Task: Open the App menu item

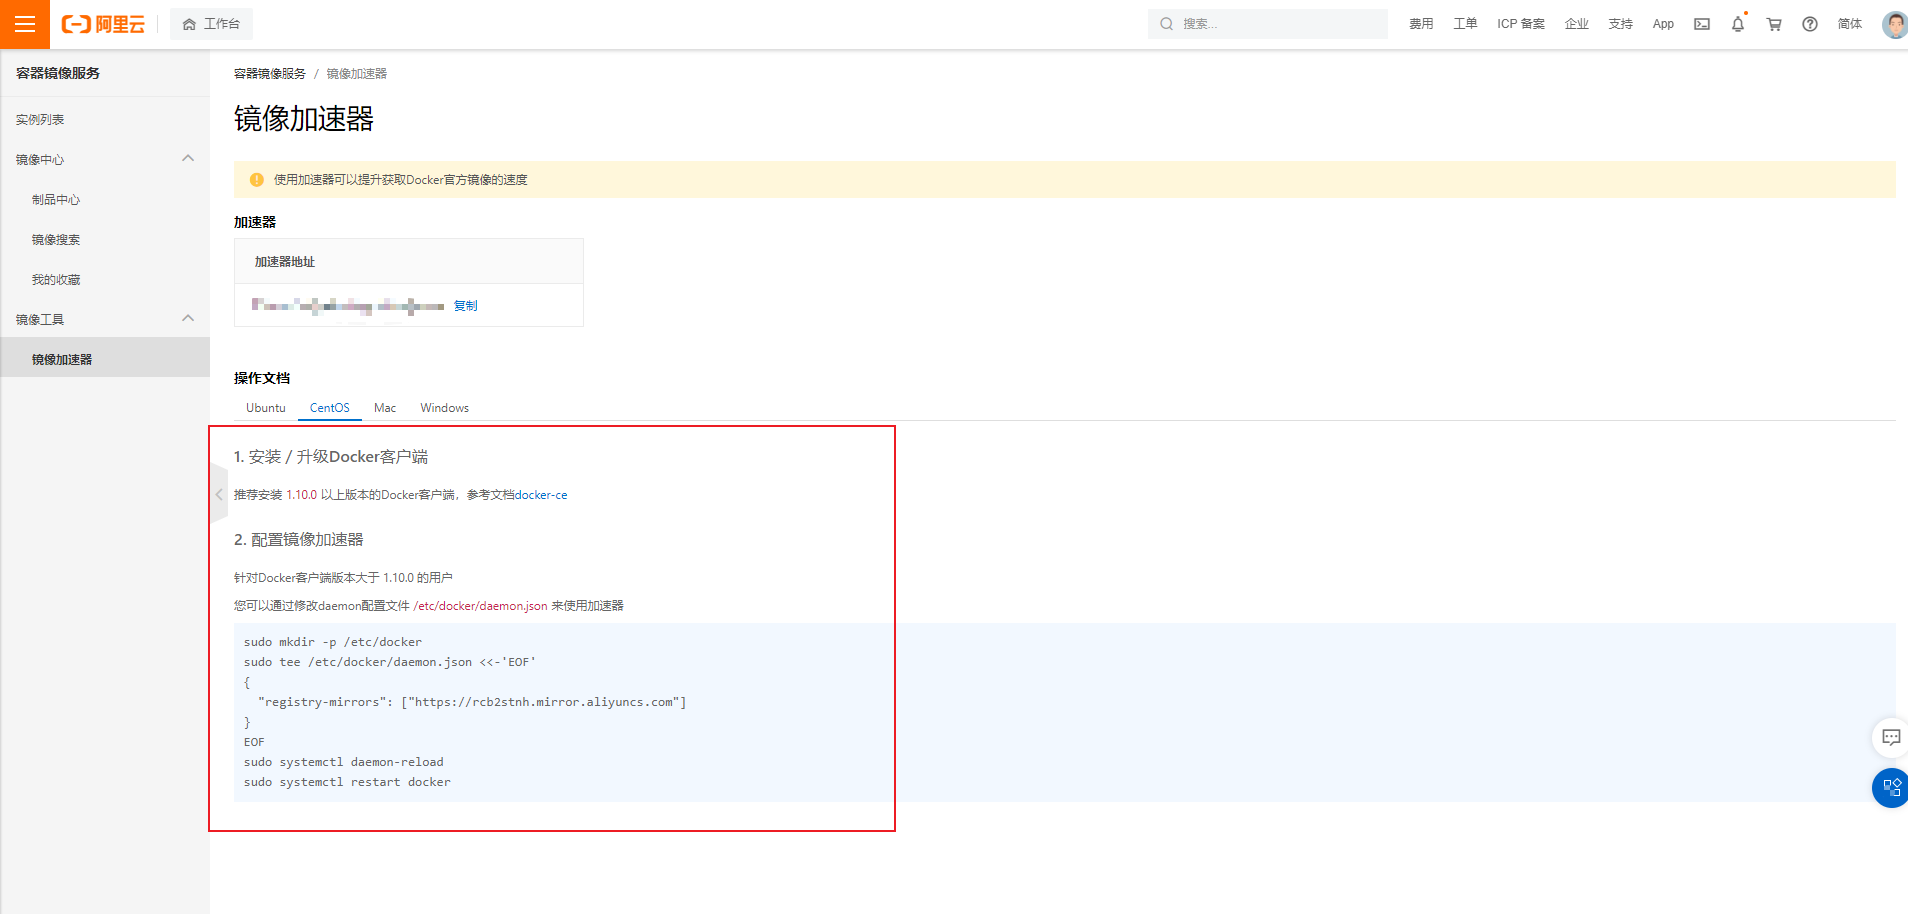Action: pyautogui.click(x=1663, y=24)
